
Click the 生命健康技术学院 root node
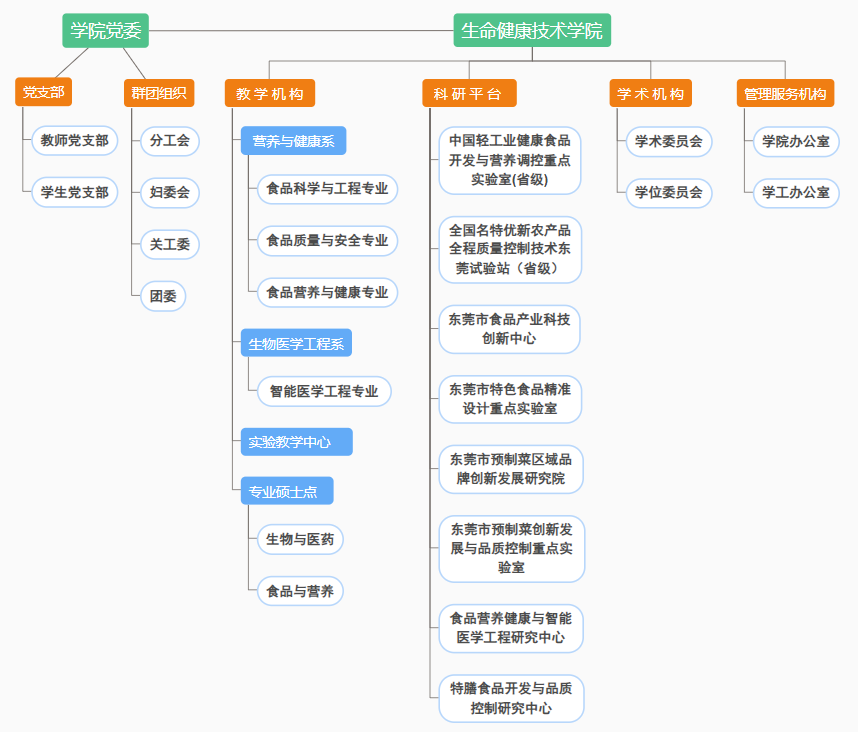pyautogui.click(x=531, y=31)
